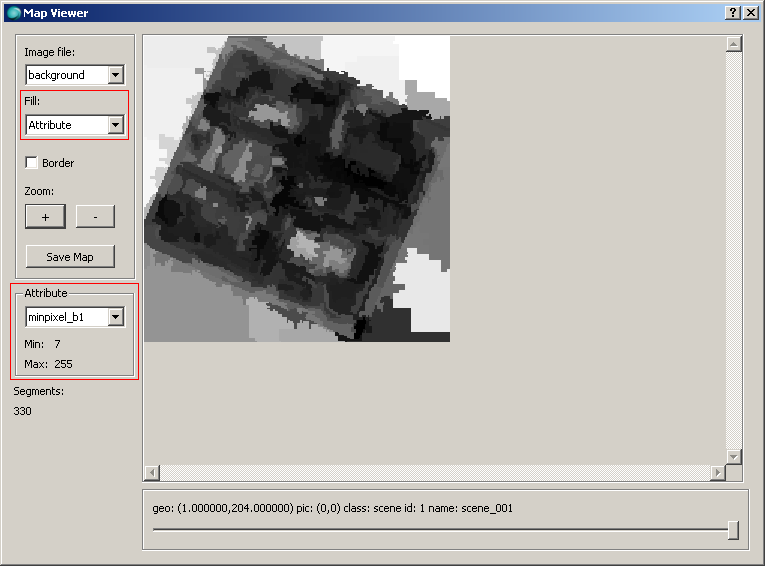The height and width of the screenshot is (566, 765).
Task: Click the vertical scrollbar track
Action: [733, 250]
